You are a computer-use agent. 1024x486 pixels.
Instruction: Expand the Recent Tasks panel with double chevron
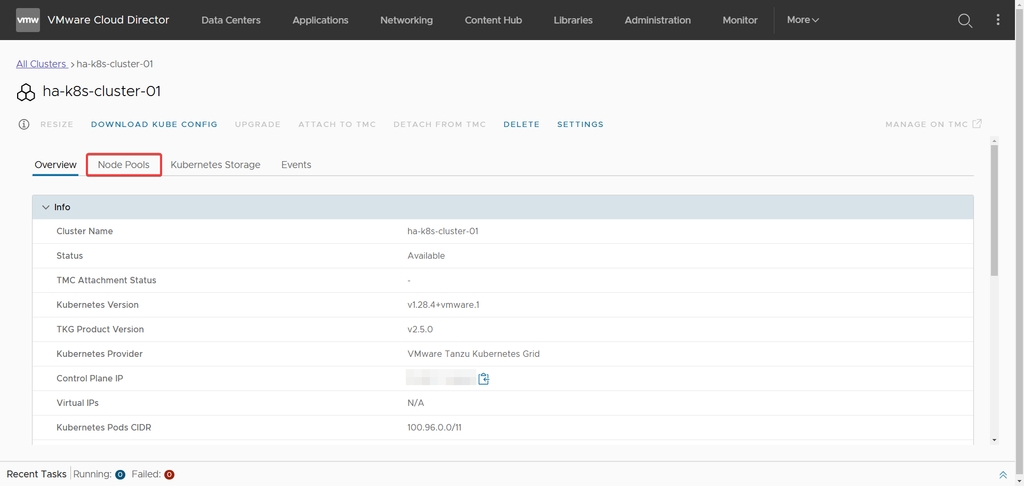[1003, 475]
